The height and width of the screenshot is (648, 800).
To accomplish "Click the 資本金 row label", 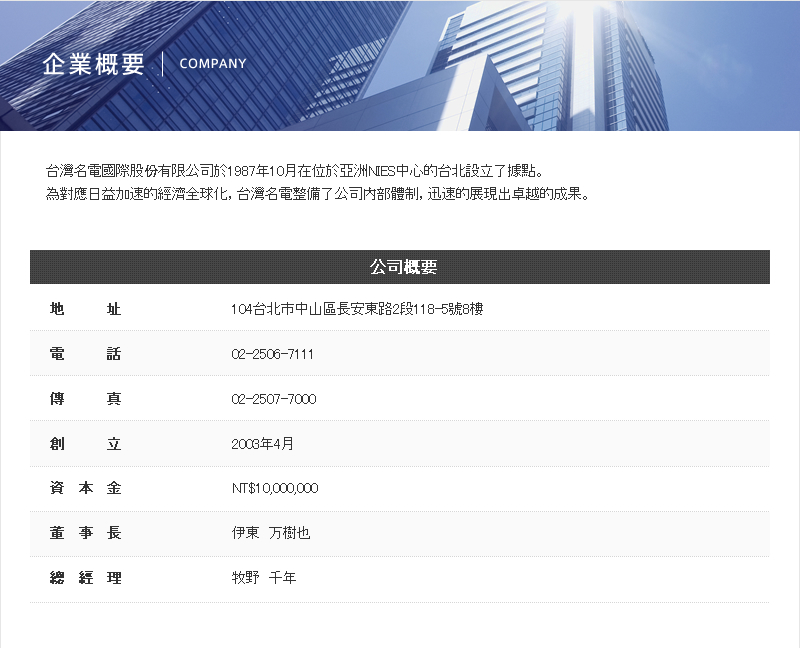I will tap(85, 488).
